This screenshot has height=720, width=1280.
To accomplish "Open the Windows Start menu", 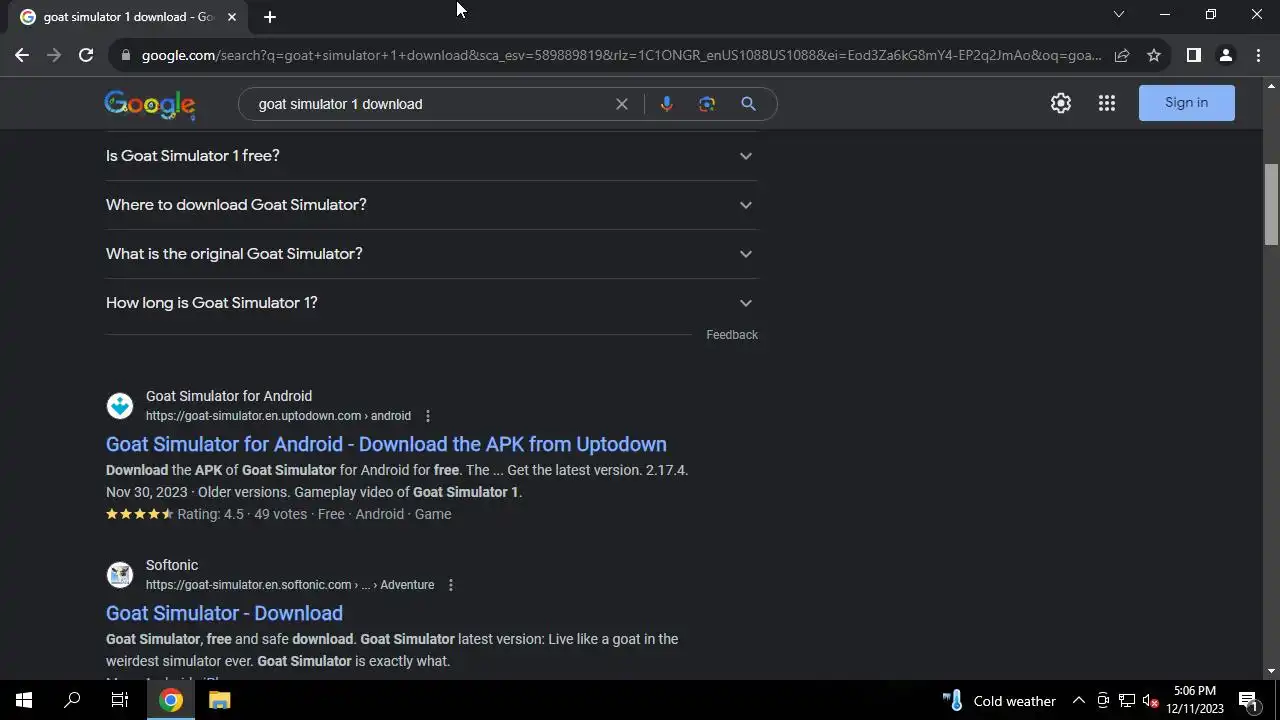I will [24, 700].
